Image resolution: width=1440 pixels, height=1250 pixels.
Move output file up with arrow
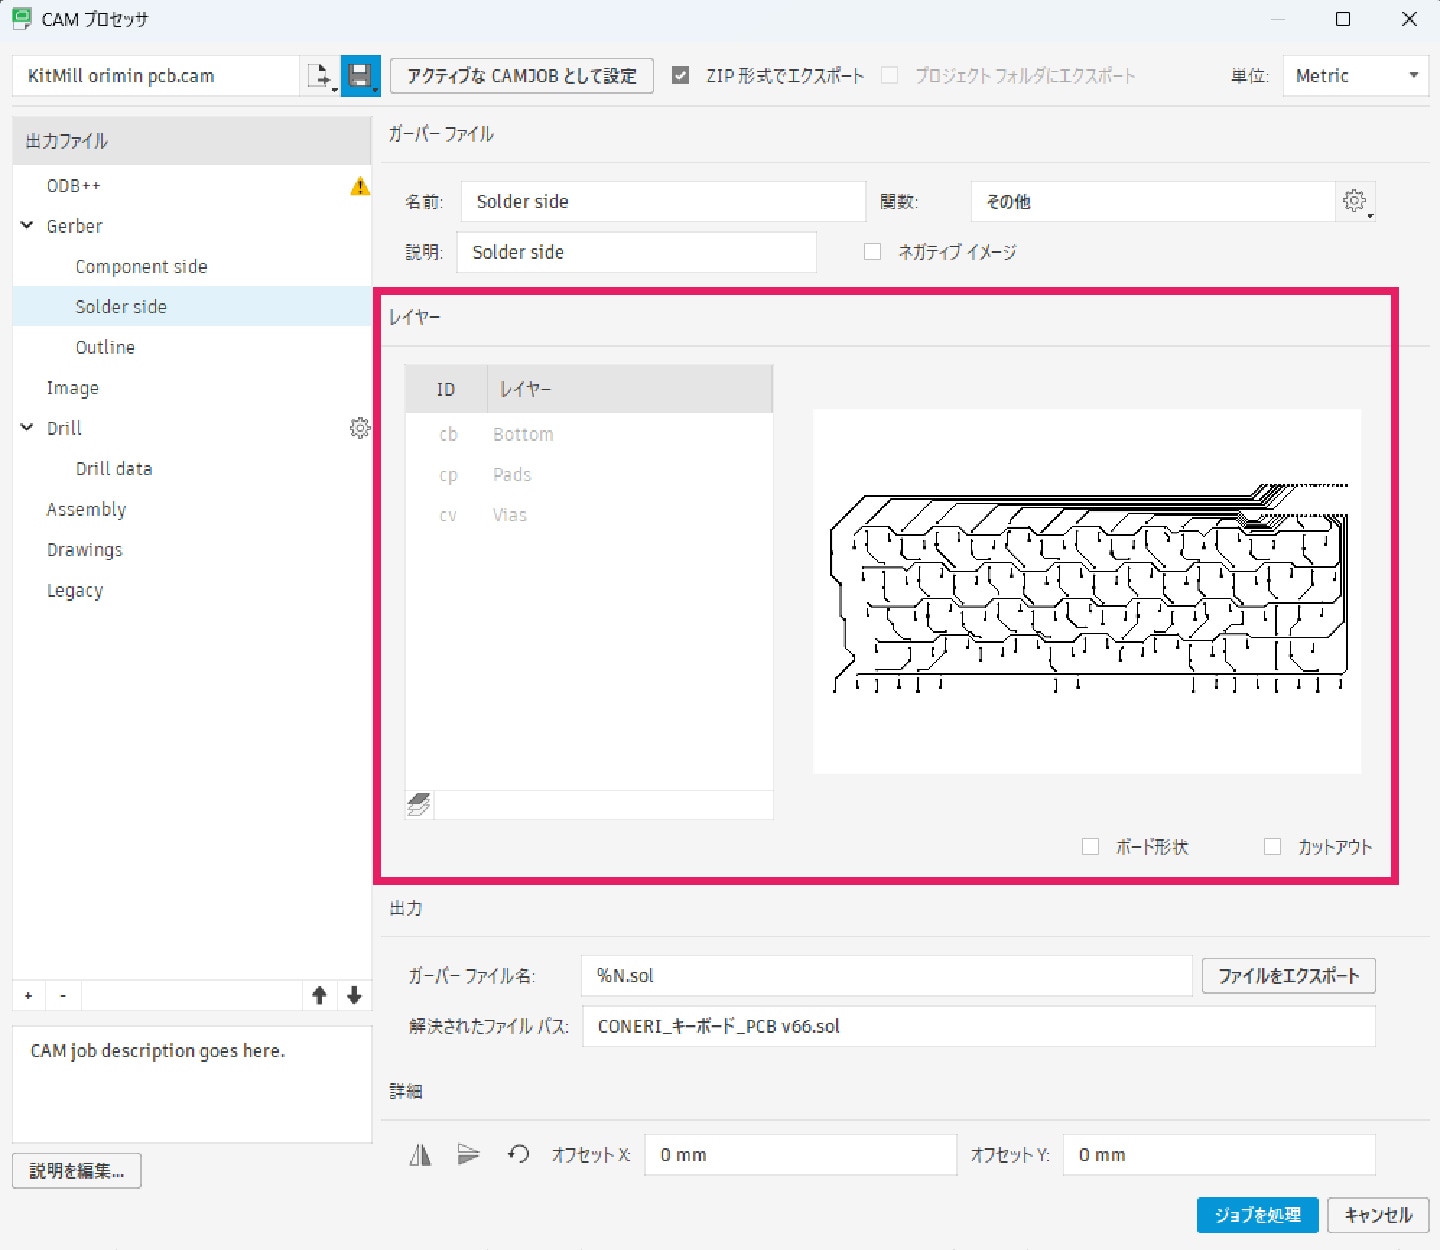[319, 995]
